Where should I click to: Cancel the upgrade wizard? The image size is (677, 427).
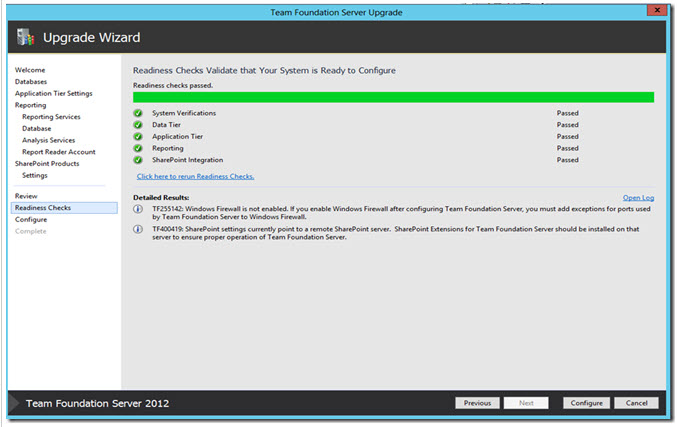[x=636, y=403]
